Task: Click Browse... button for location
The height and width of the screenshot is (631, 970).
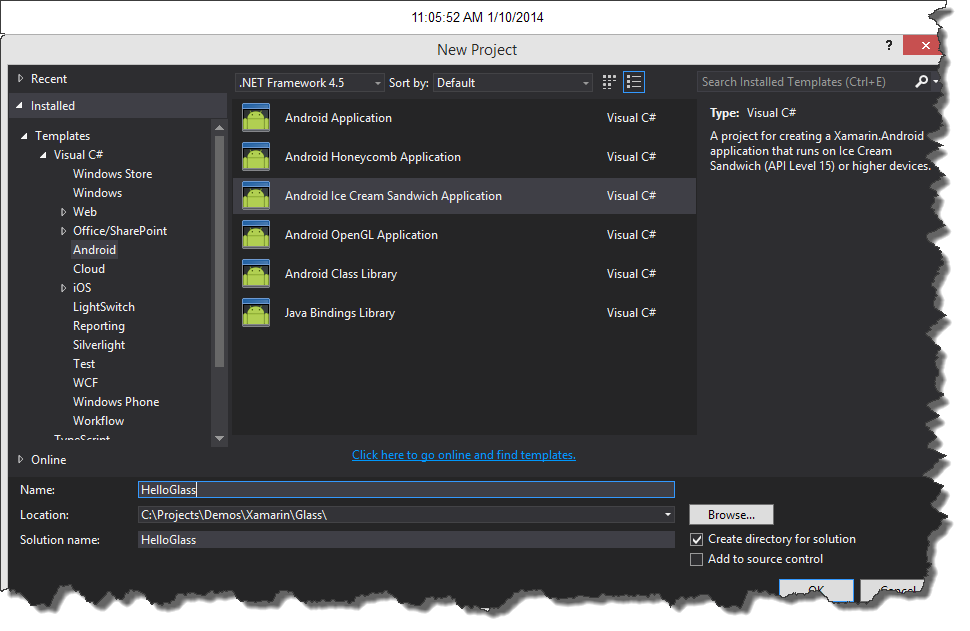Action: click(x=731, y=515)
